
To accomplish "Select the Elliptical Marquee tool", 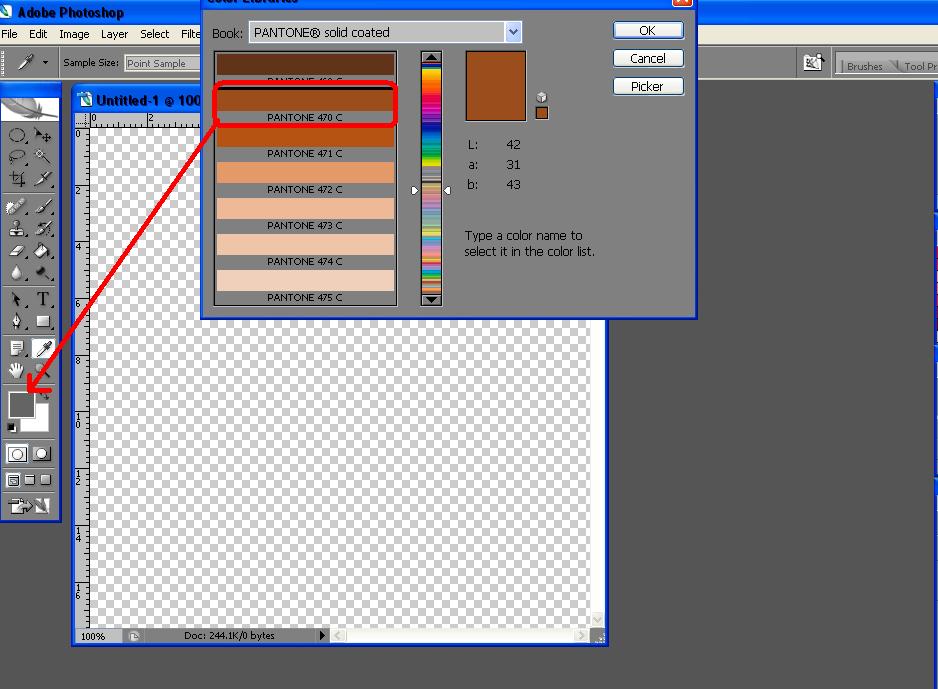I will 17,135.
